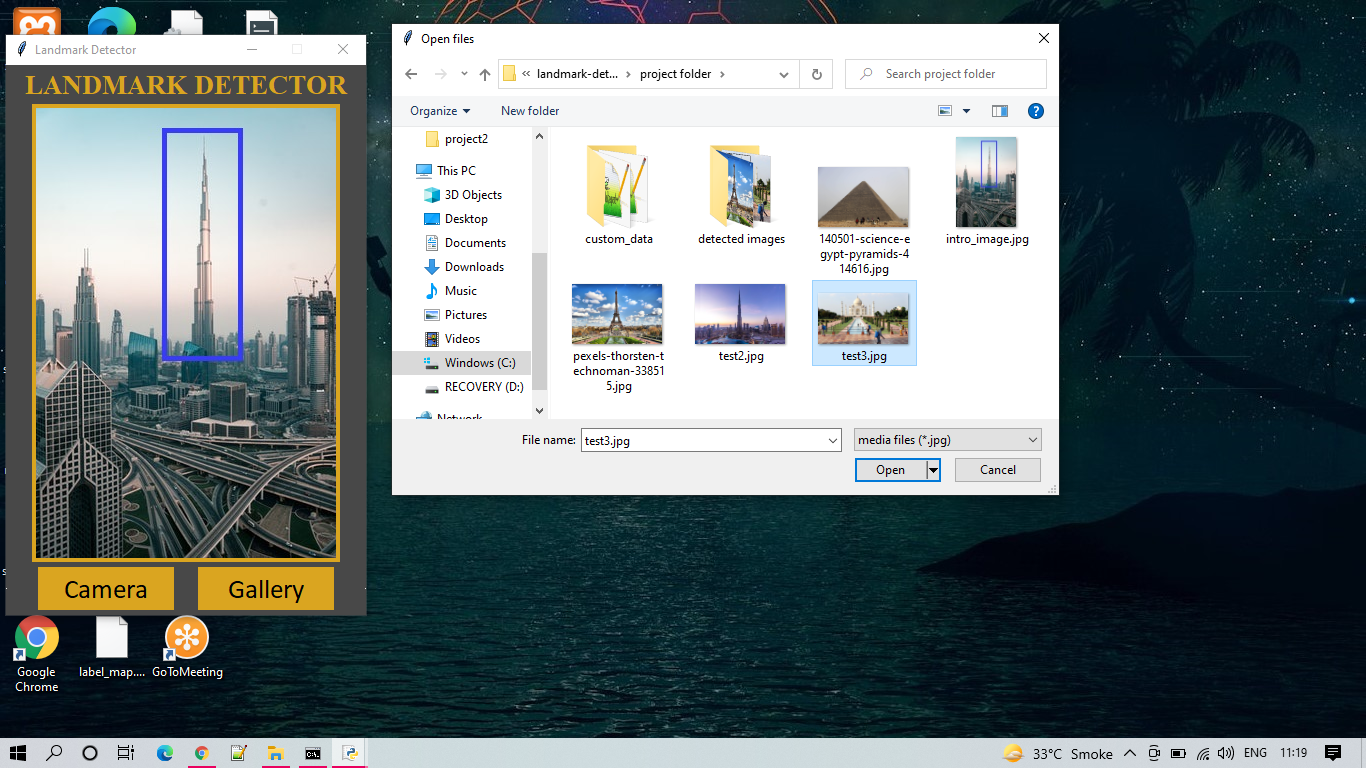This screenshot has width=1366, height=768.
Task: Open File Explorer from the taskbar
Action: (276, 753)
